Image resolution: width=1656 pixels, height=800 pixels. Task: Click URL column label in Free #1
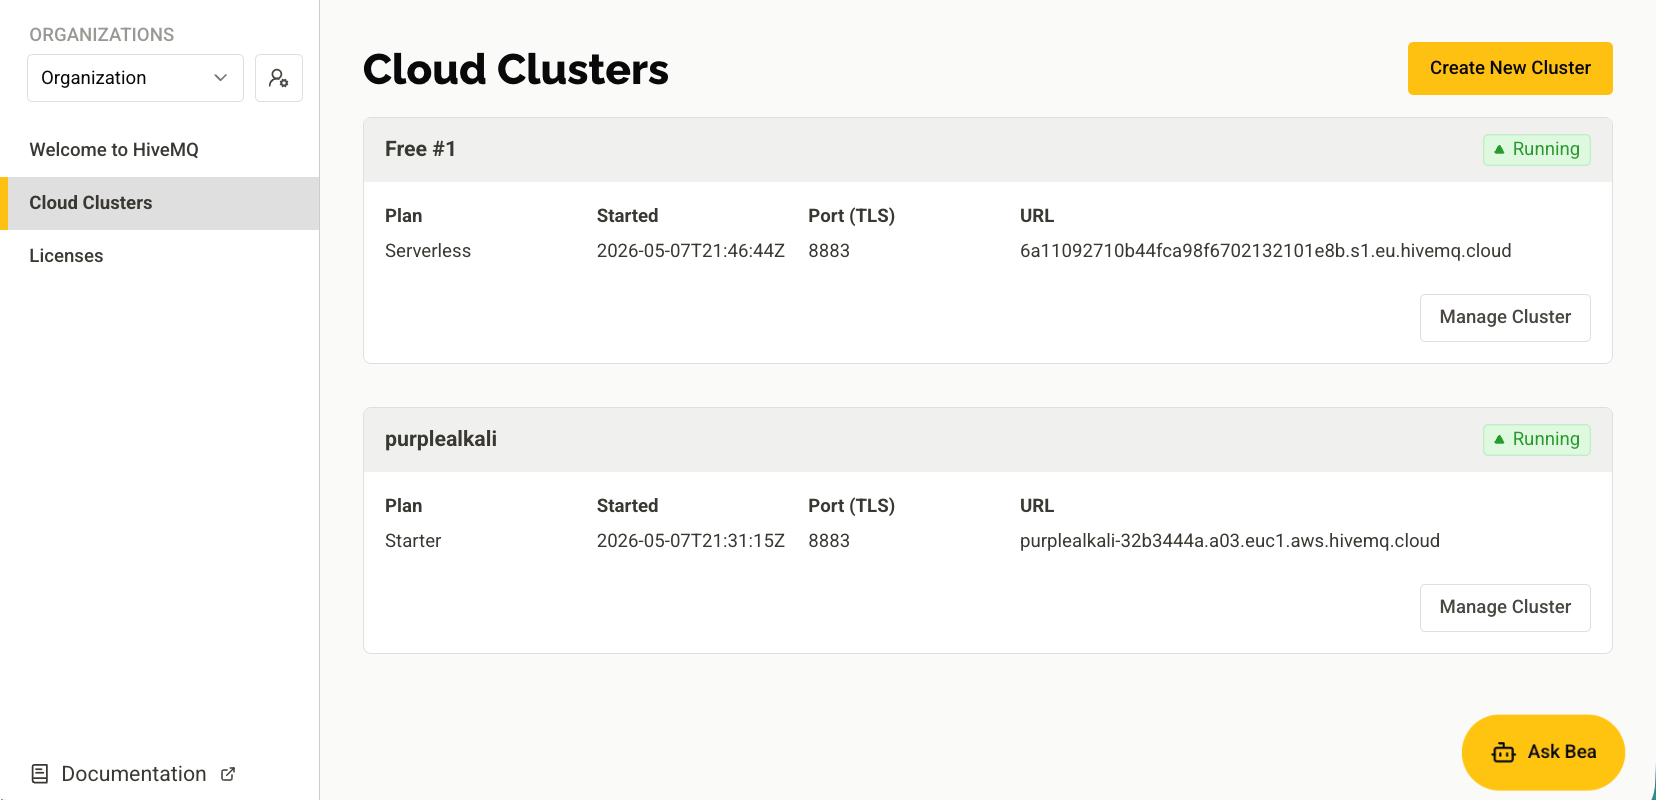[1037, 216]
